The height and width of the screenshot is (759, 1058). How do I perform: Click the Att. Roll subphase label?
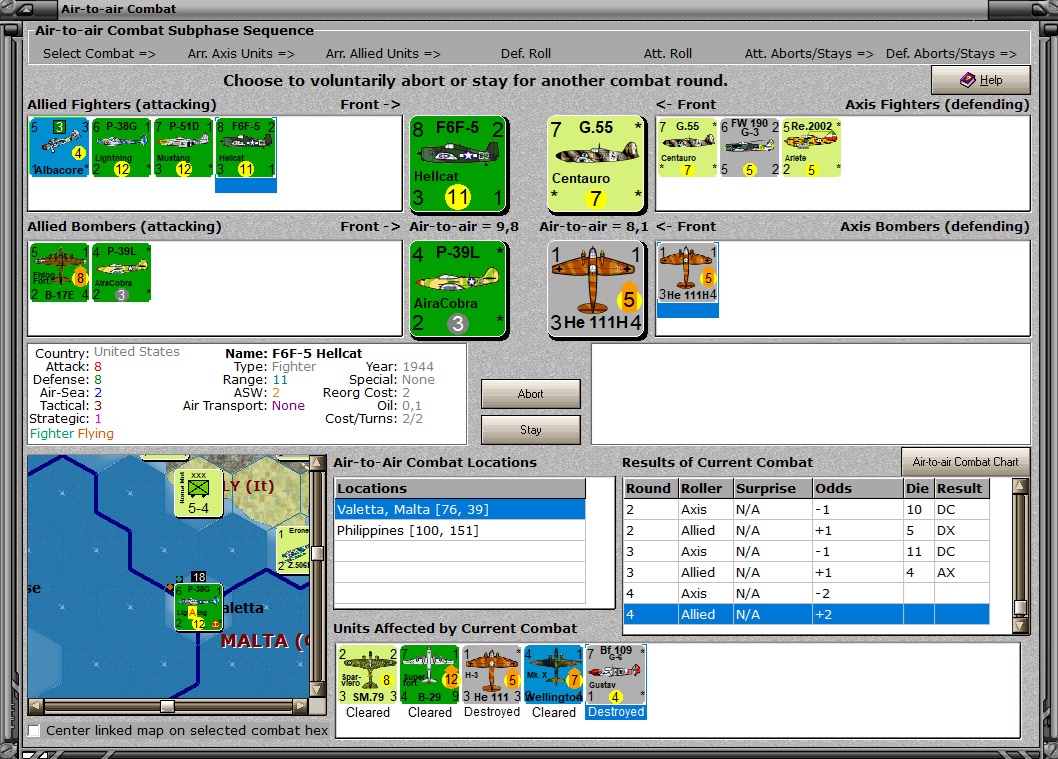click(x=667, y=53)
